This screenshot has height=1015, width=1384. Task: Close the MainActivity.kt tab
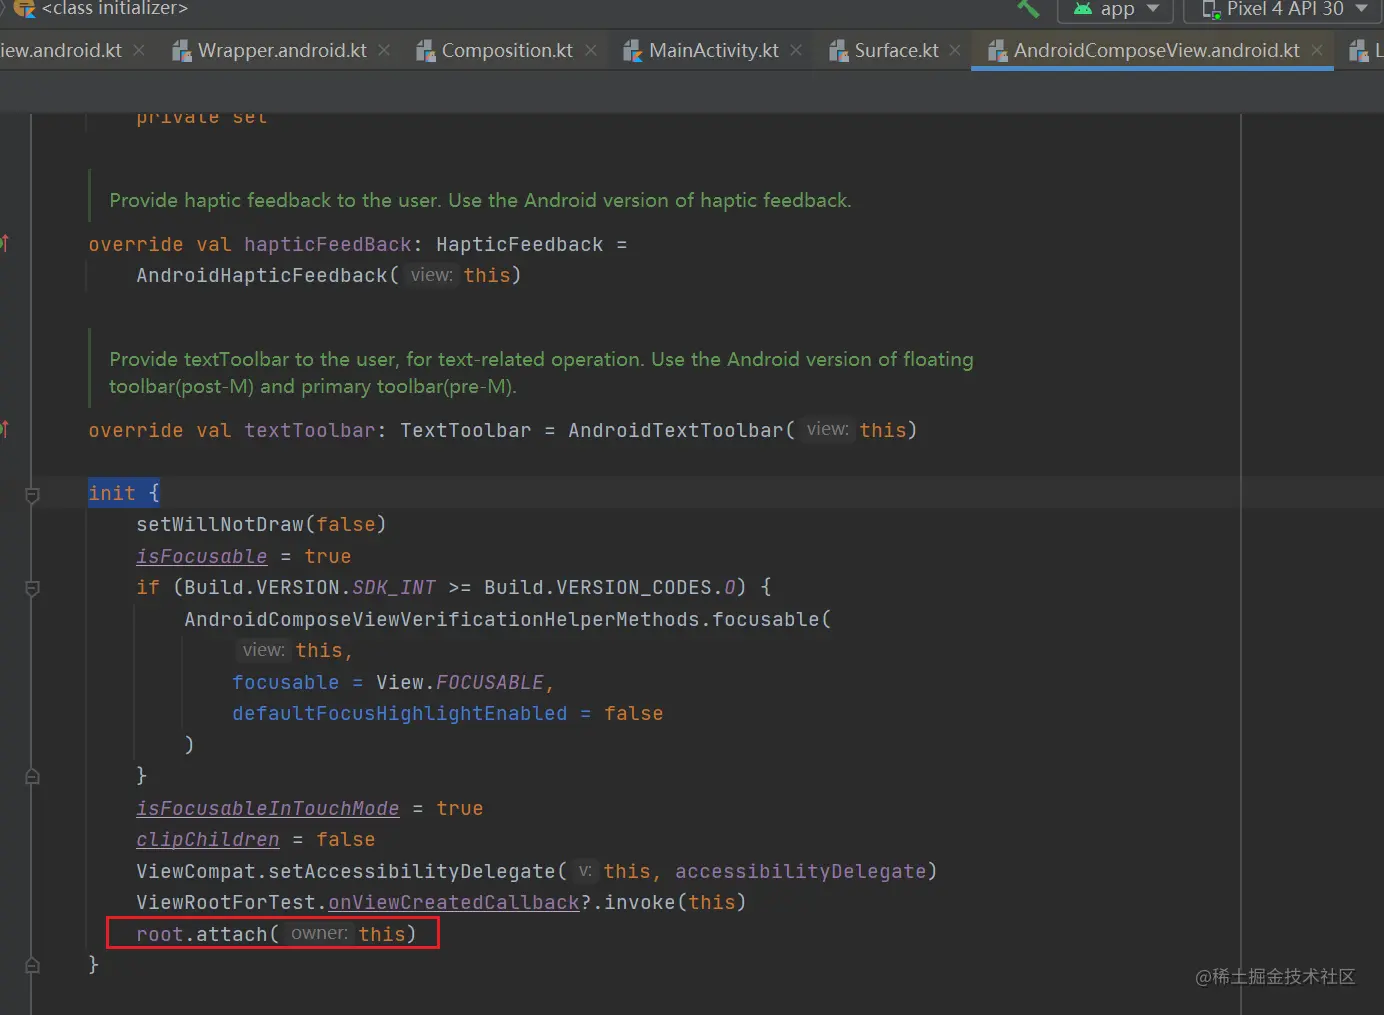(796, 50)
